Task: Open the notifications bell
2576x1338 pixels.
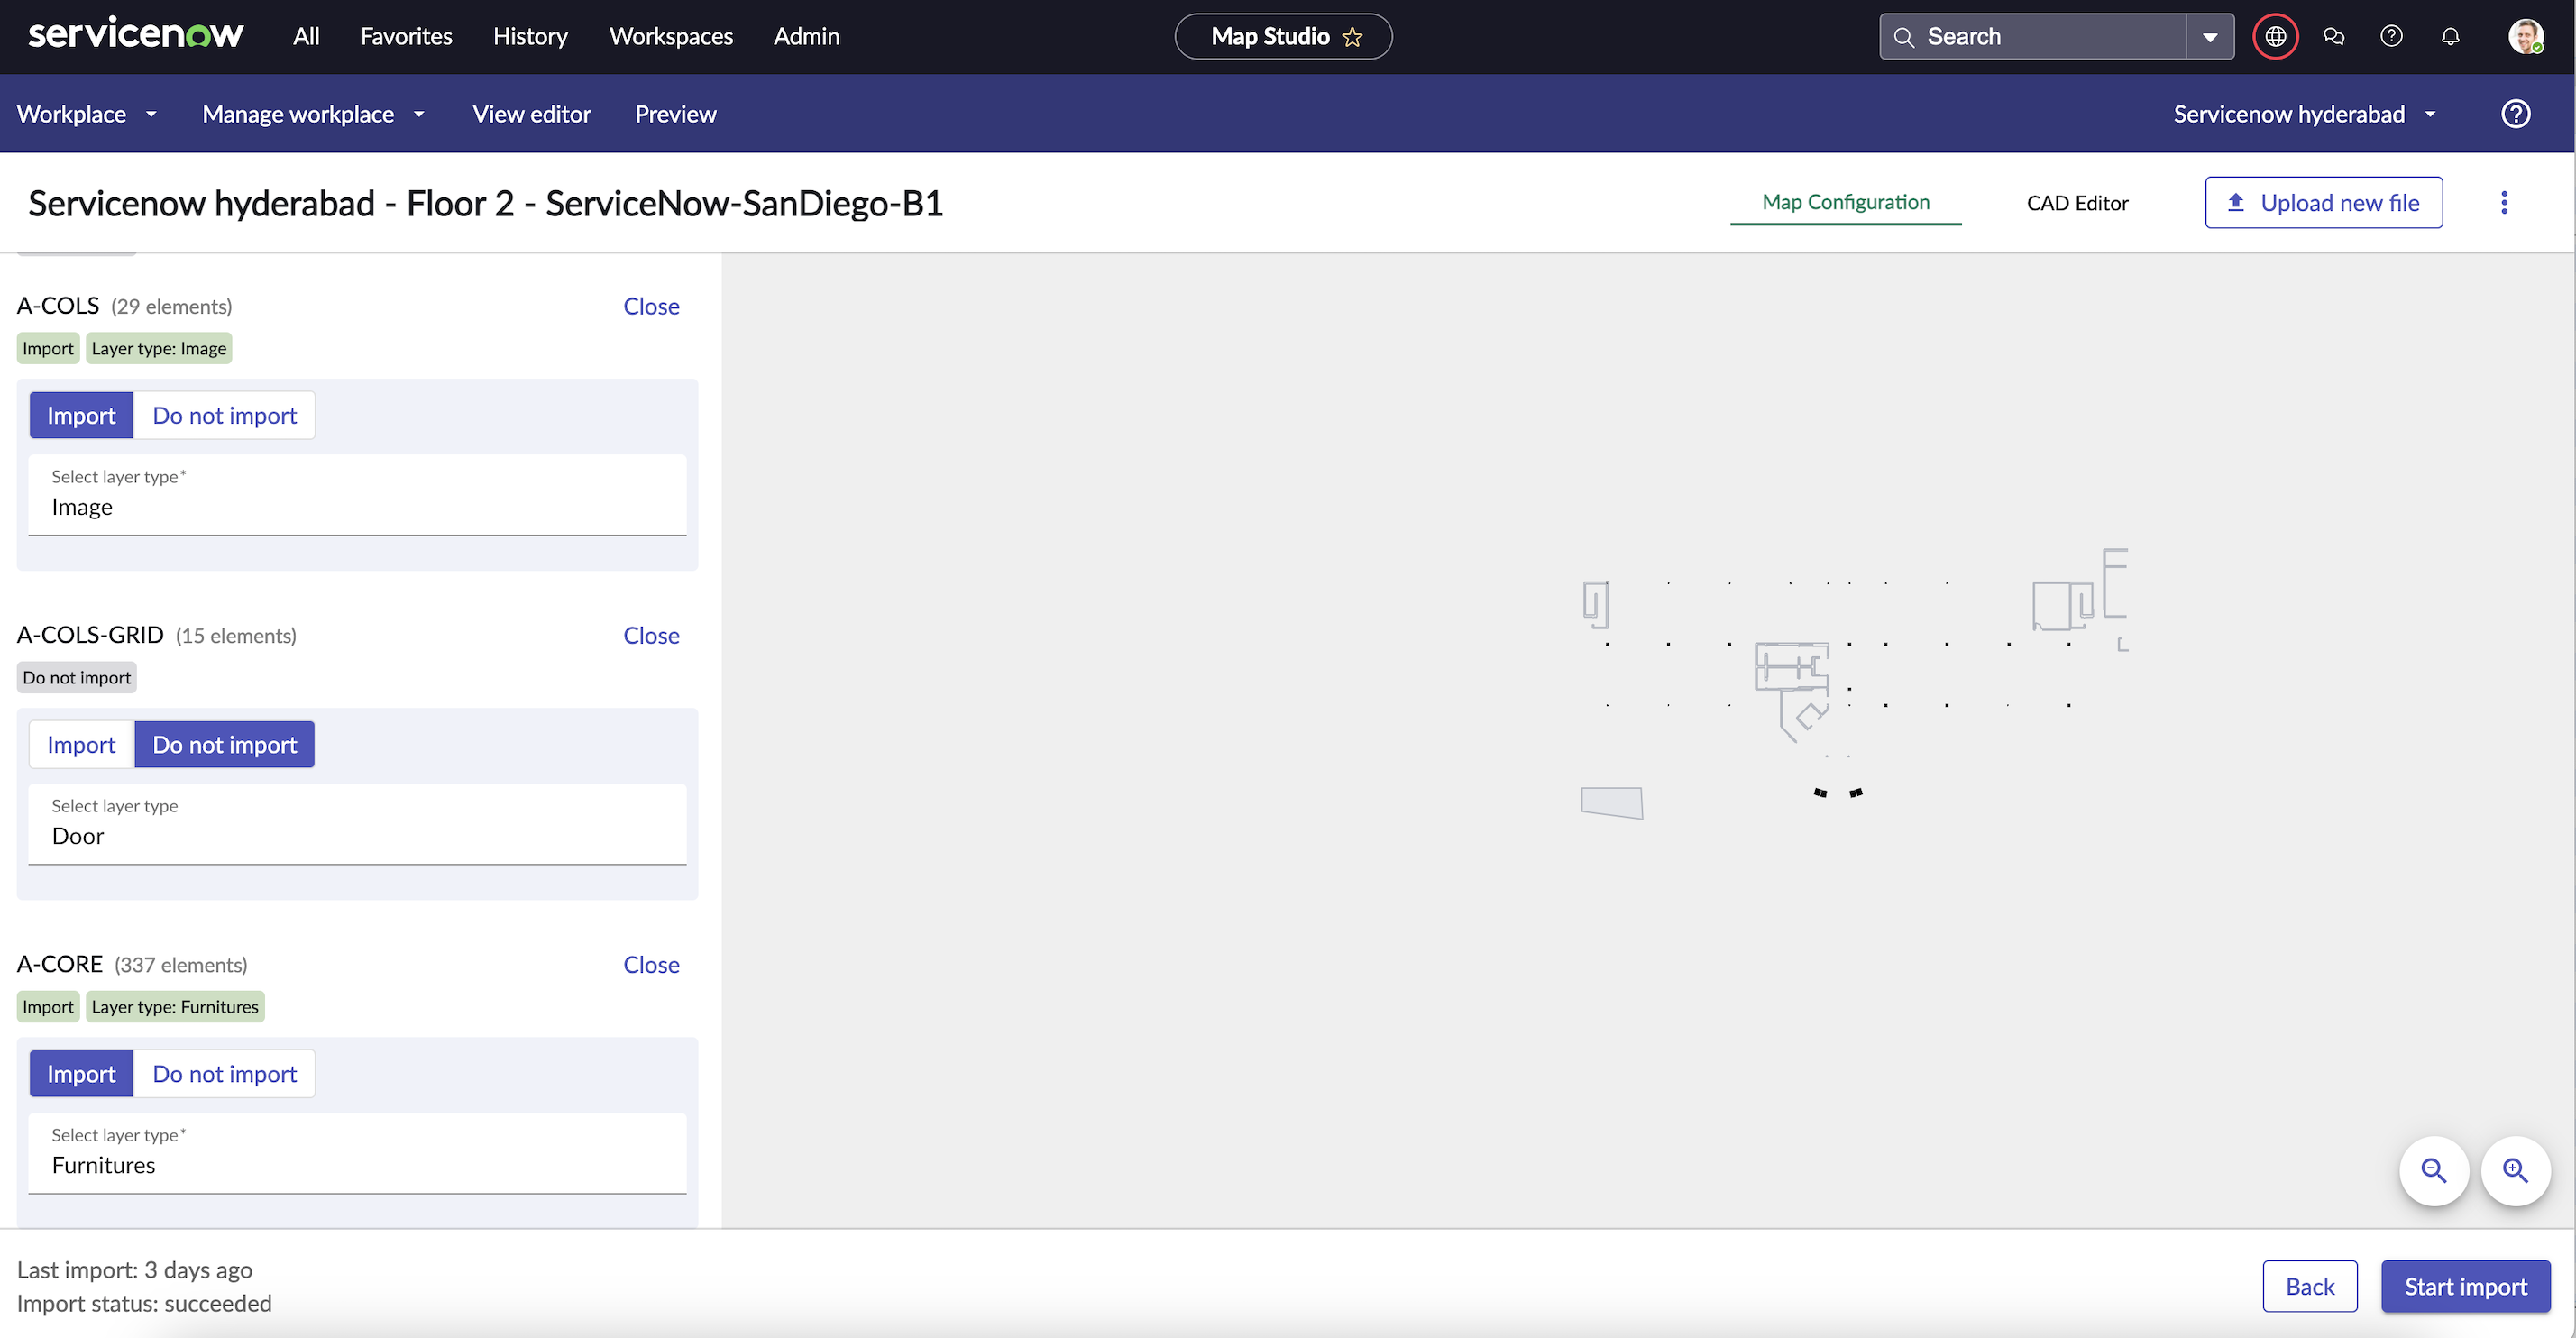Action: click(2450, 37)
